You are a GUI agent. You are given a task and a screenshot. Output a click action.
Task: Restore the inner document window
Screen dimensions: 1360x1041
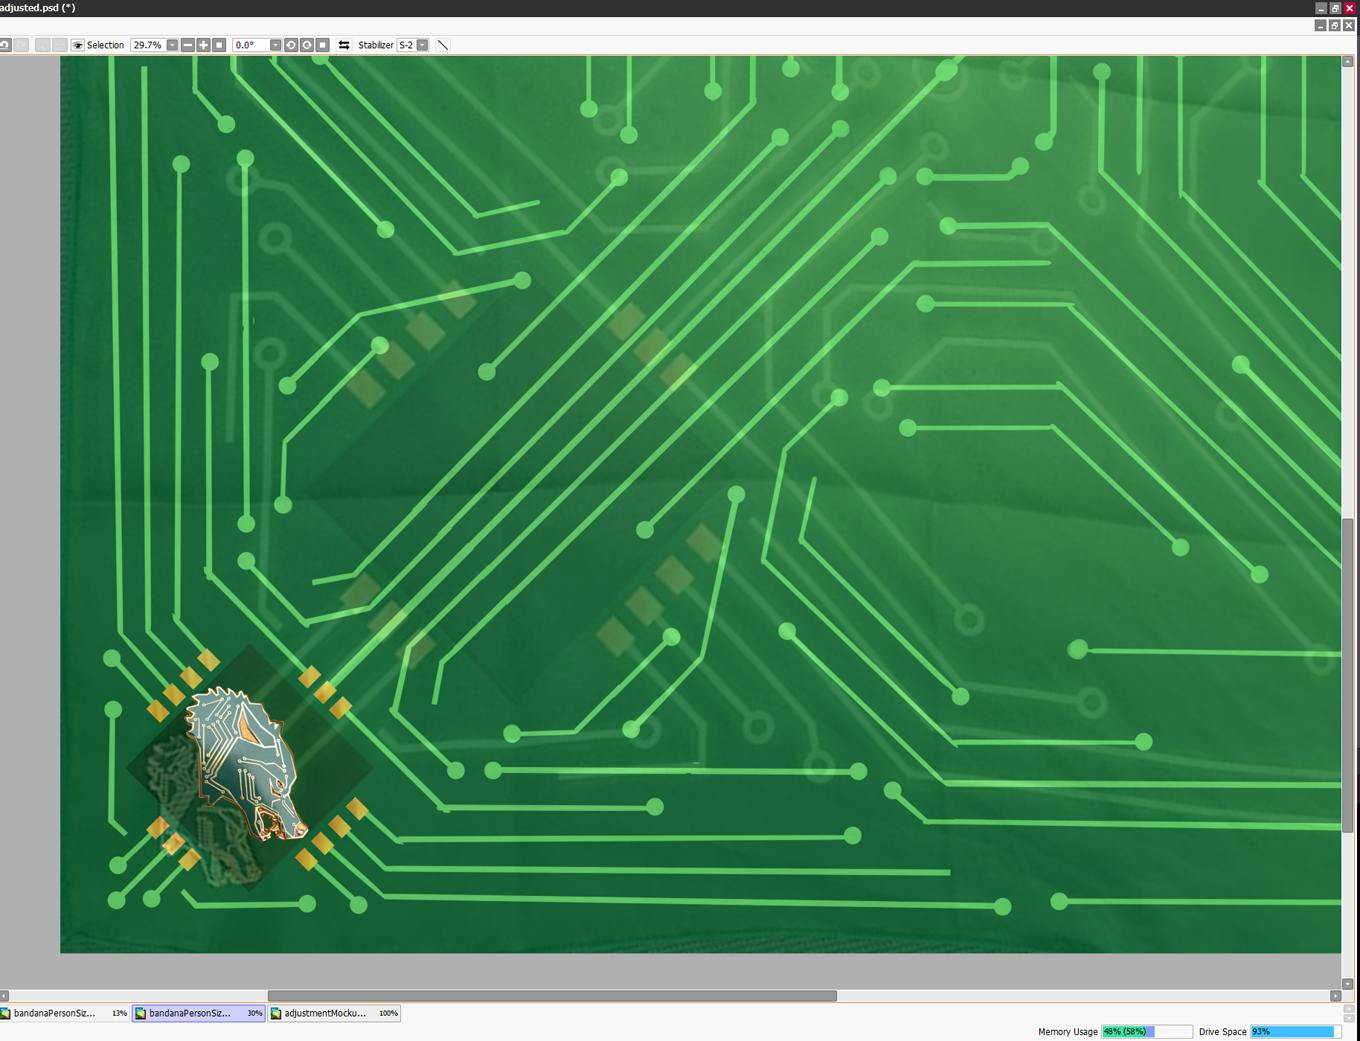[x=1334, y=25]
